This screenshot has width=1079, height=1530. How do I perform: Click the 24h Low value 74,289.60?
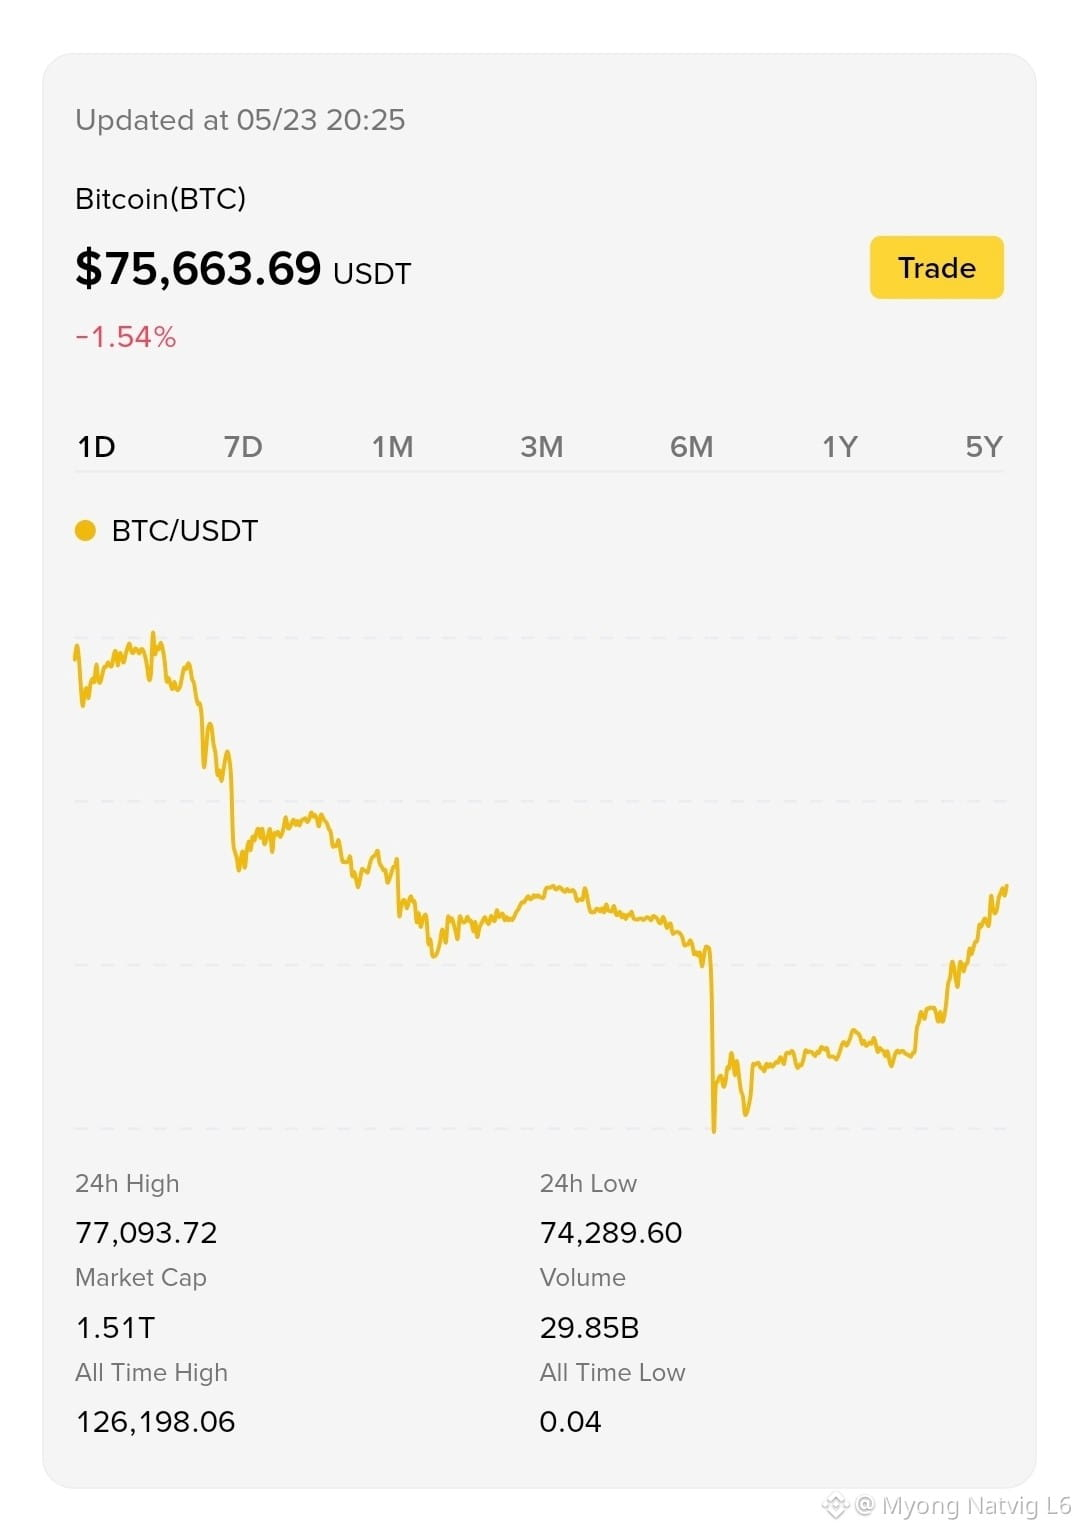pyautogui.click(x=611, y=1232)
